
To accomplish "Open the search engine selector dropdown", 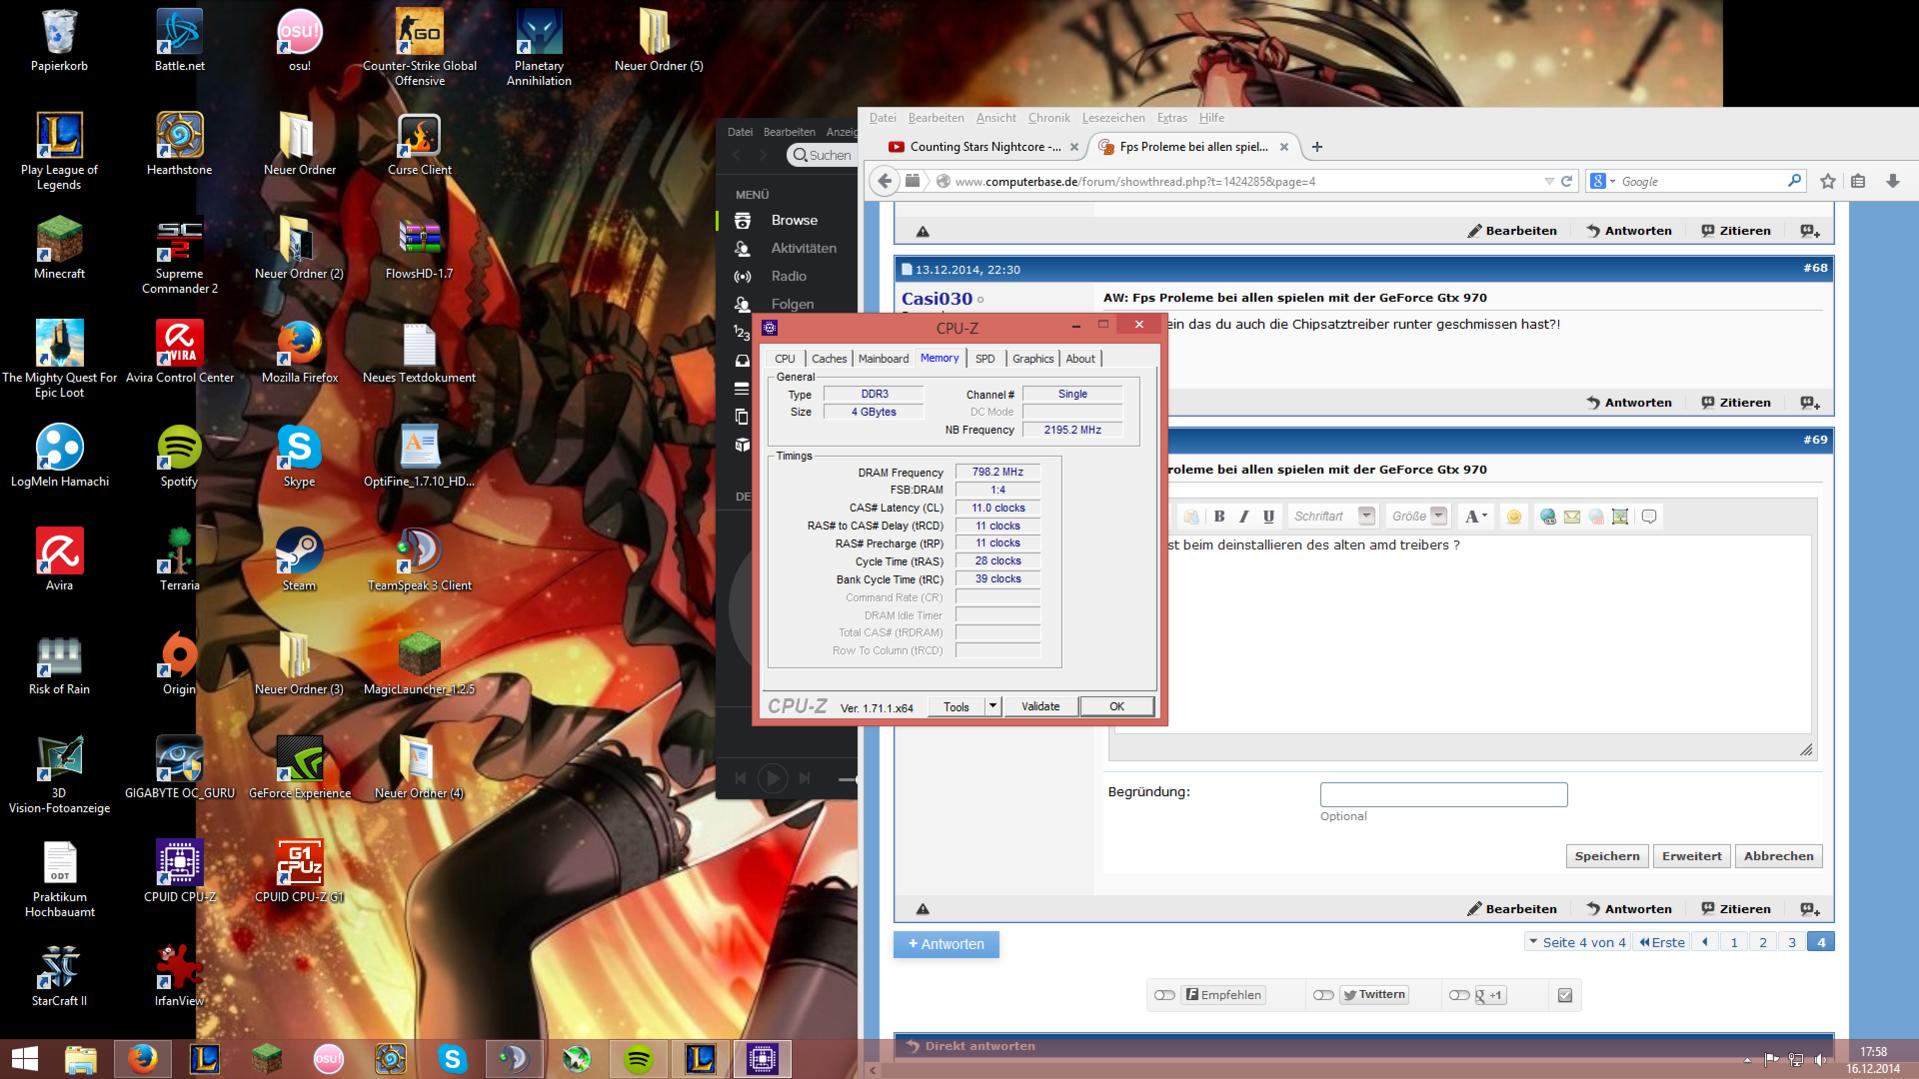I will [x=1602, y=181].
